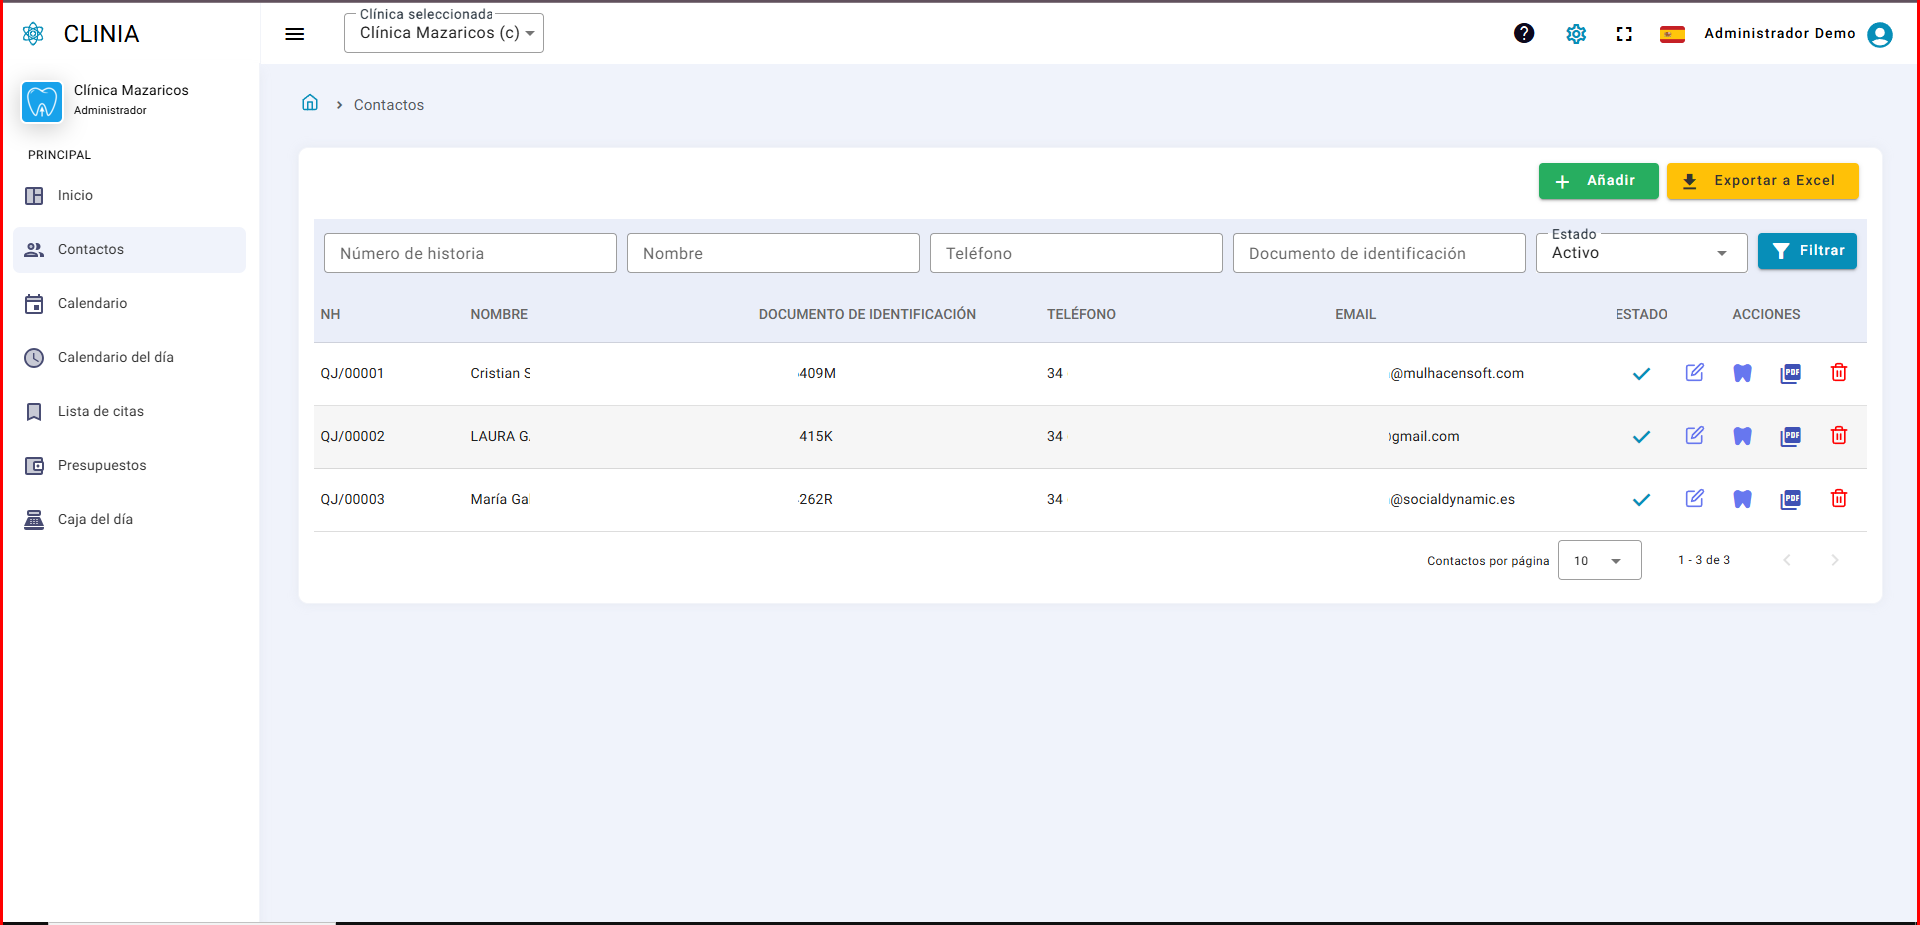1920x925 pixels.
Task: Expand the Estado Activo filter dropdown
Action: coord(1641,253)
